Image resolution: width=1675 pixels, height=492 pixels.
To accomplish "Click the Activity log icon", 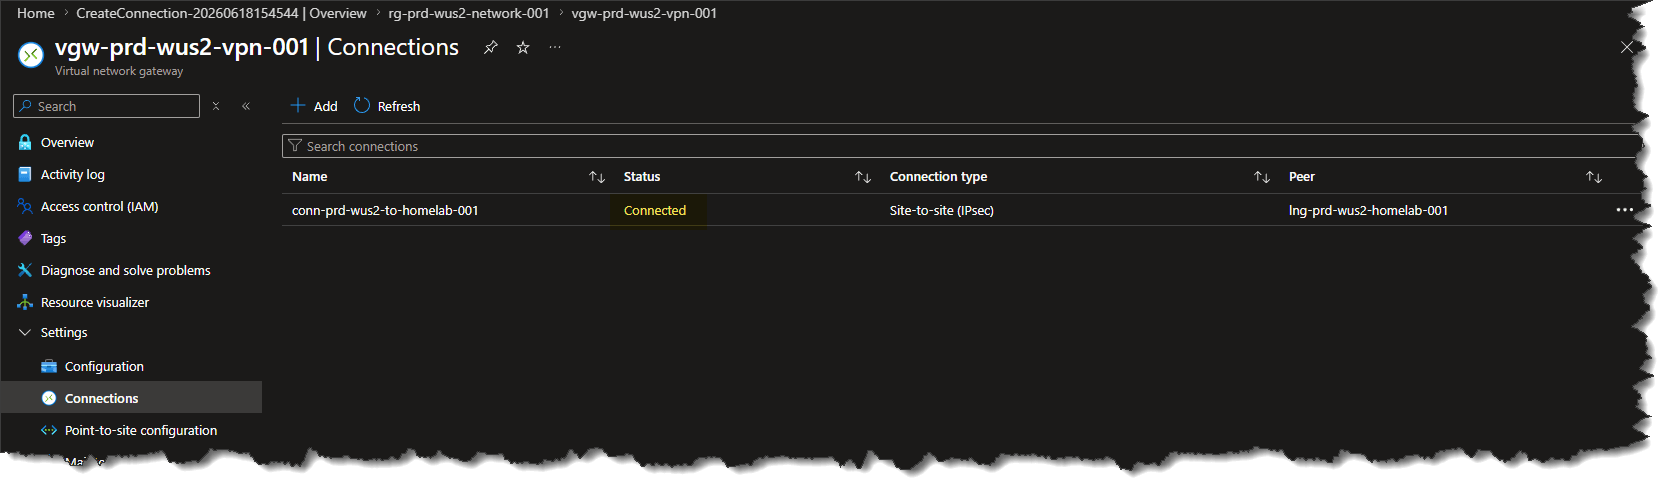I will click(25, 174).
